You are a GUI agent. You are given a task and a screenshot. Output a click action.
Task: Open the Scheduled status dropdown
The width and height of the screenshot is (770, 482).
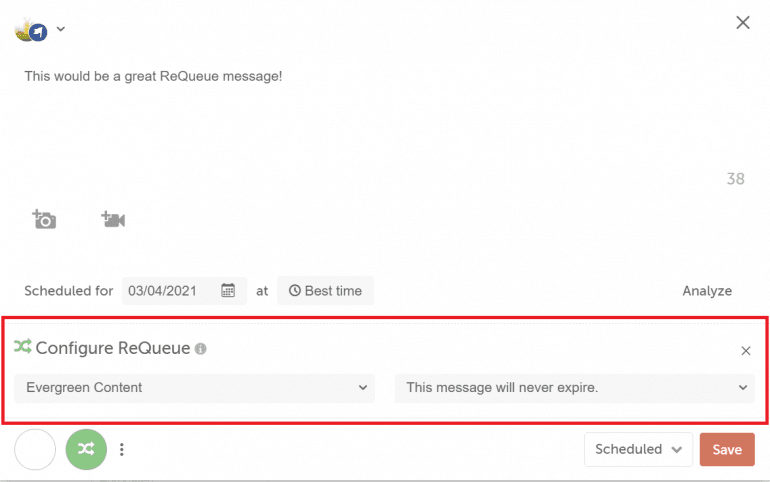[x=638, y=449]
